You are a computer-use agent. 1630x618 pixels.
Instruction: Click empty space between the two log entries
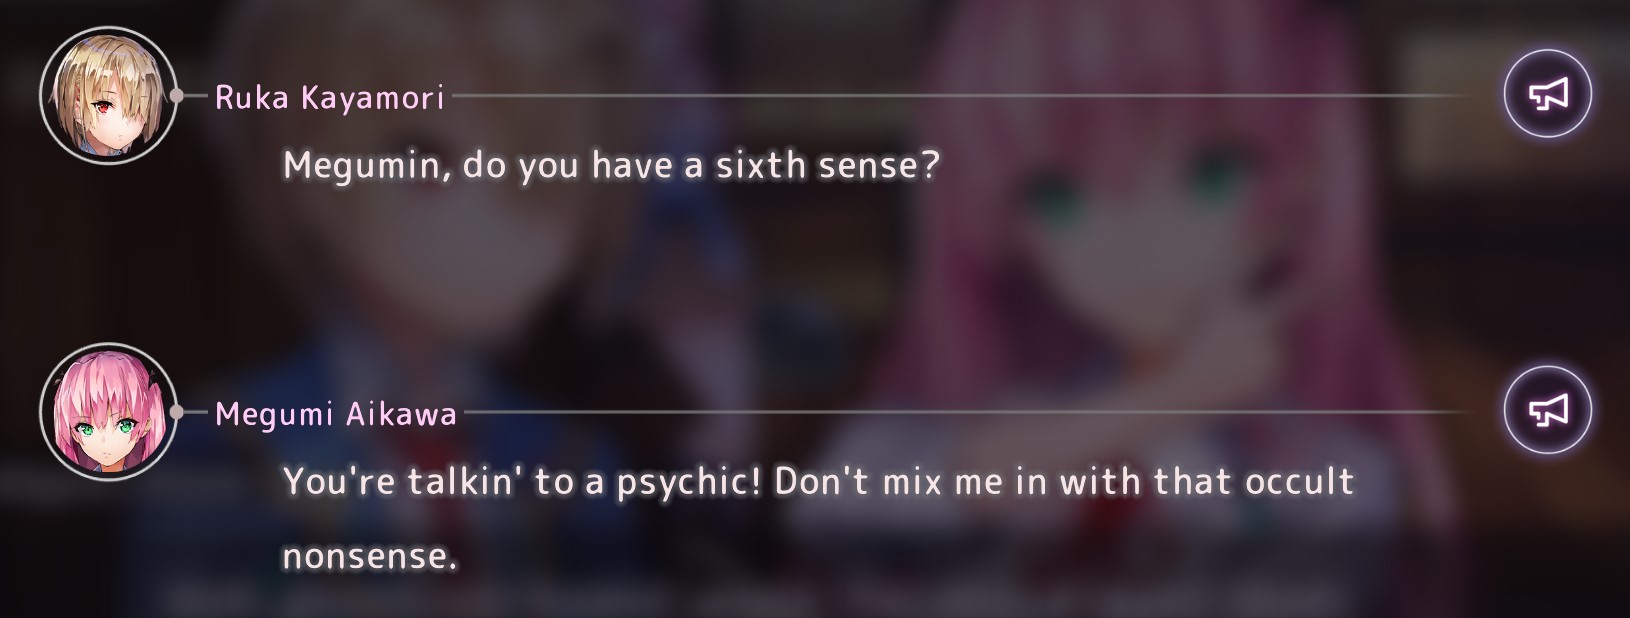click(800, 270)
